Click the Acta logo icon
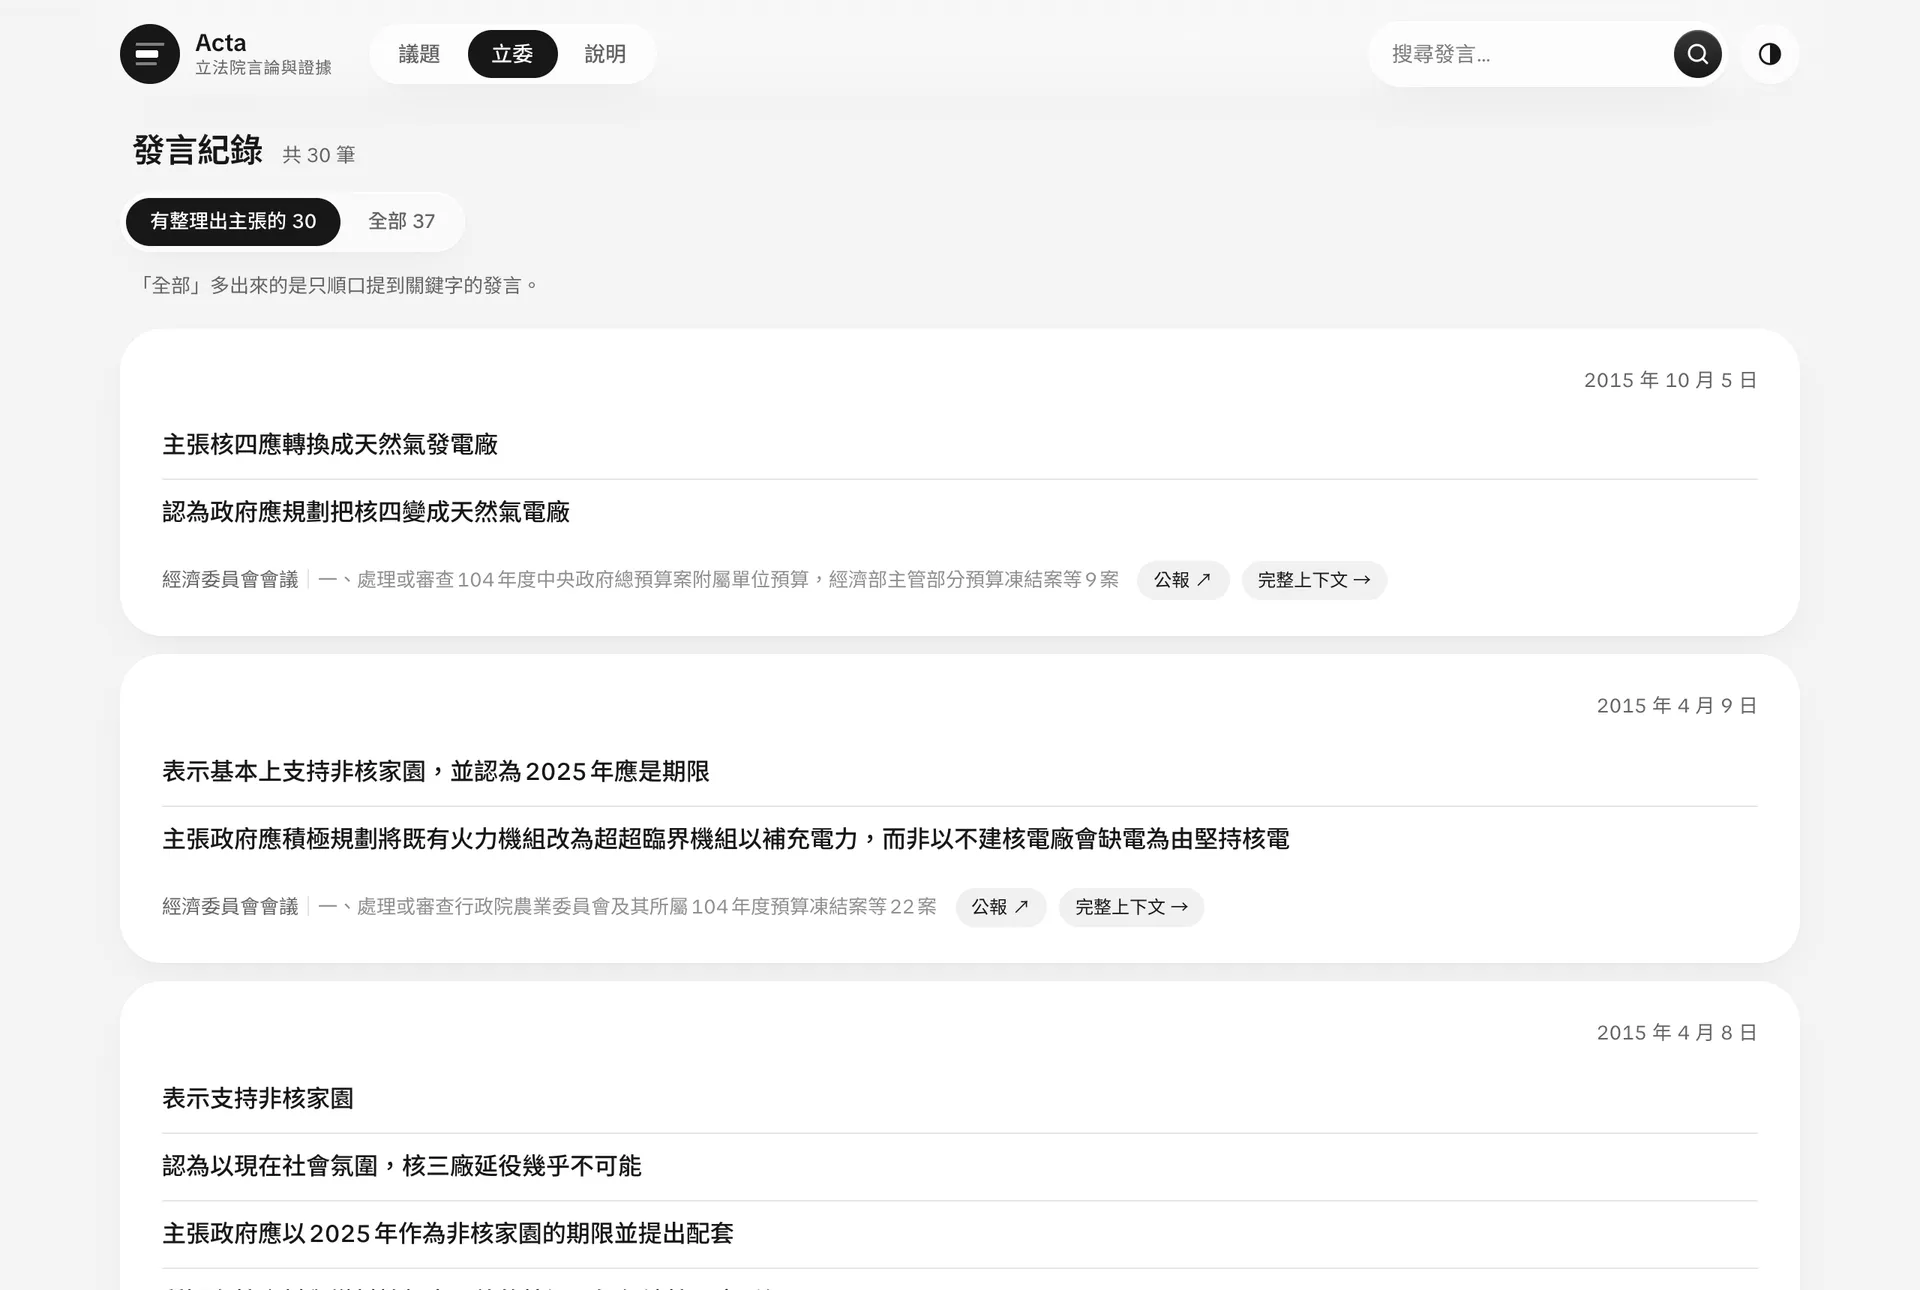 (150, 54)
